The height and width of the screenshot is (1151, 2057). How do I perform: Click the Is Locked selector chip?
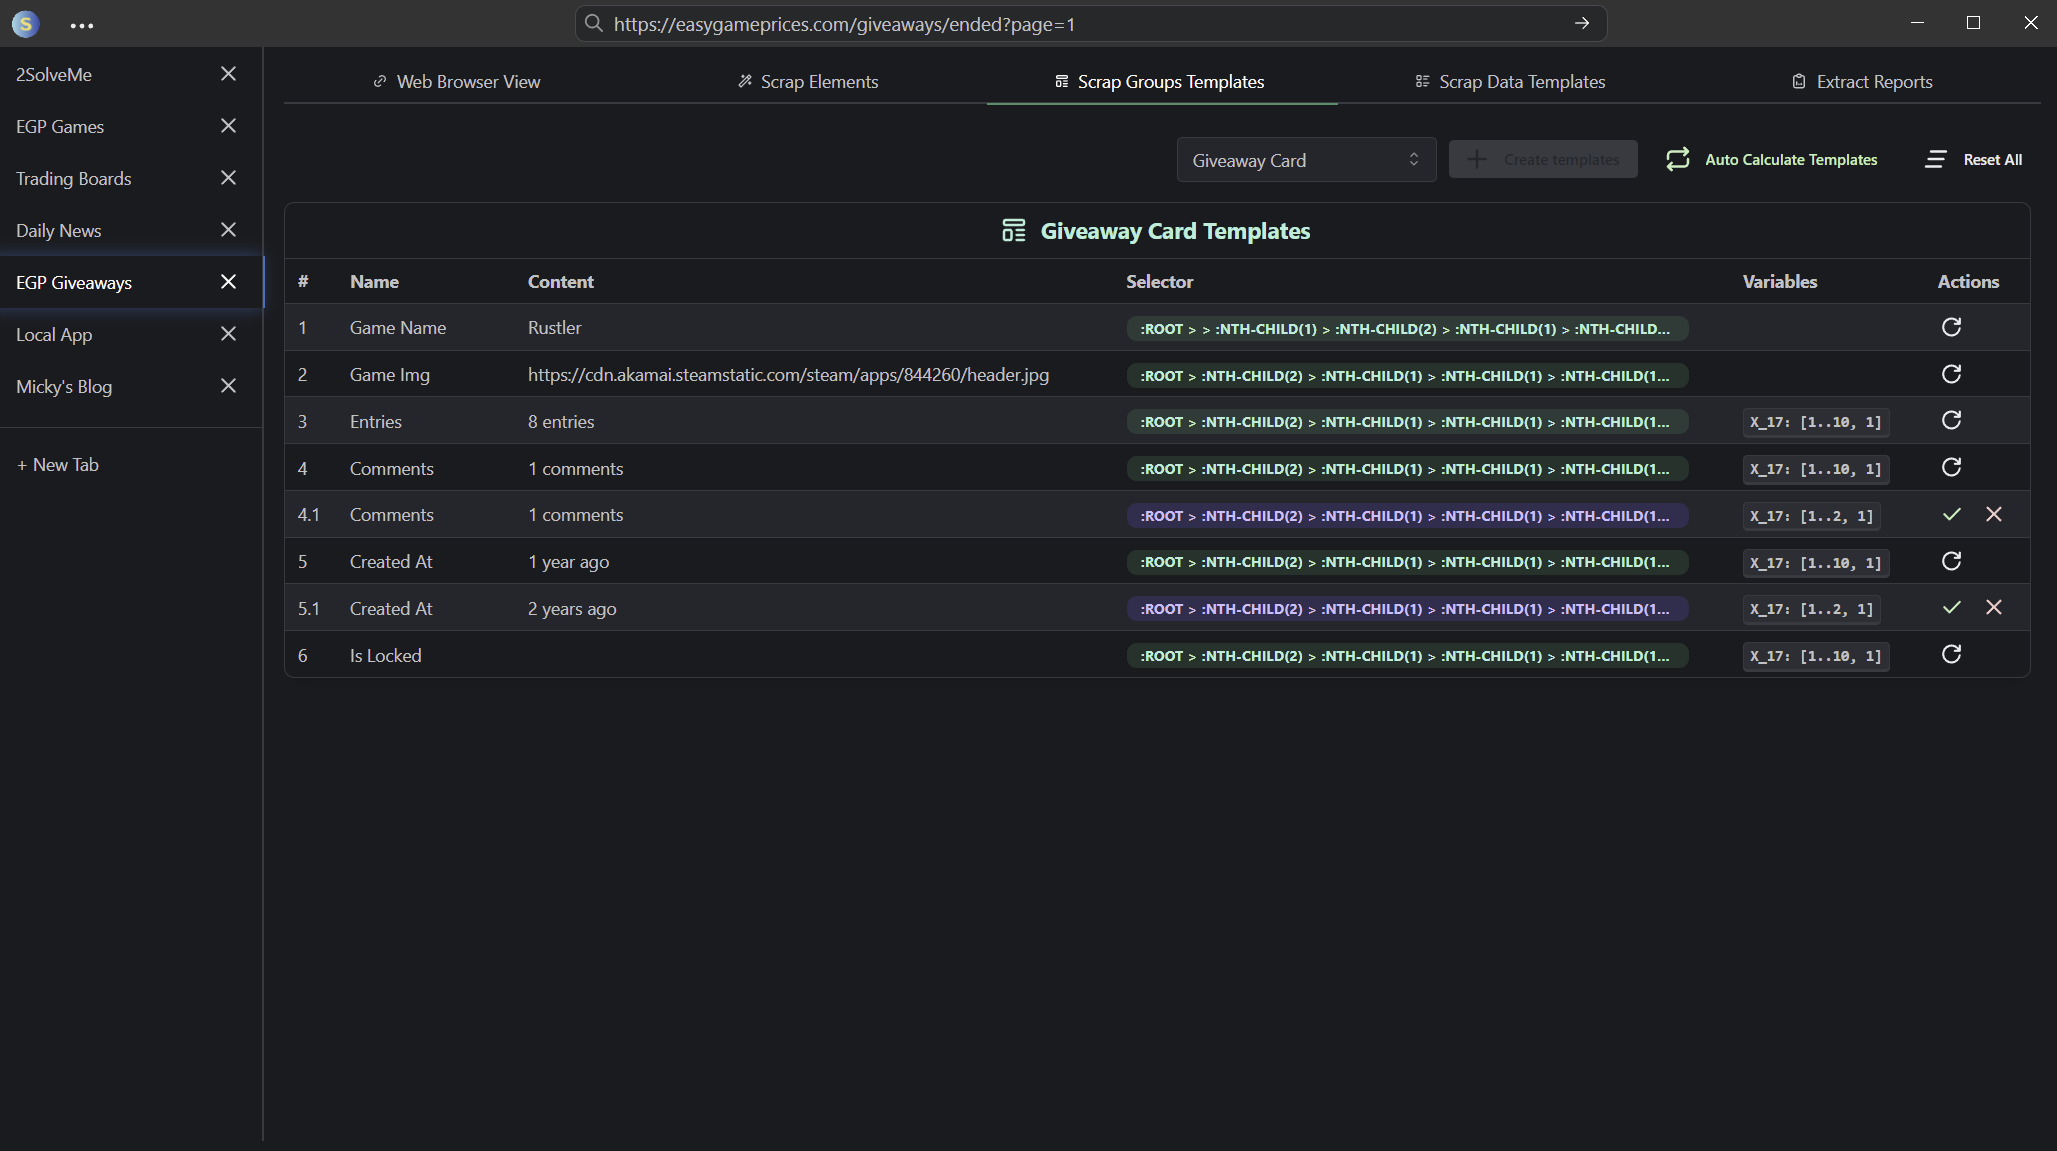pyautogui.click(x=1406, y=656)
